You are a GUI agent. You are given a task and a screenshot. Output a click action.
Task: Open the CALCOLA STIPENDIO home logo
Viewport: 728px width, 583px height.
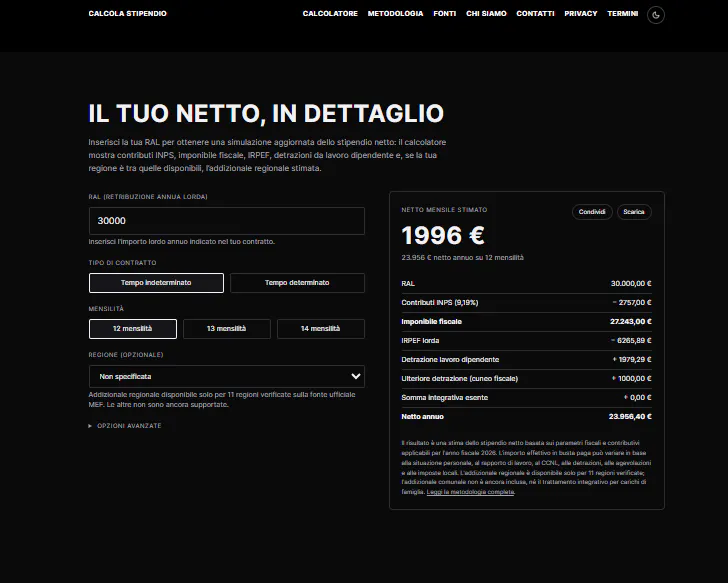128,13
